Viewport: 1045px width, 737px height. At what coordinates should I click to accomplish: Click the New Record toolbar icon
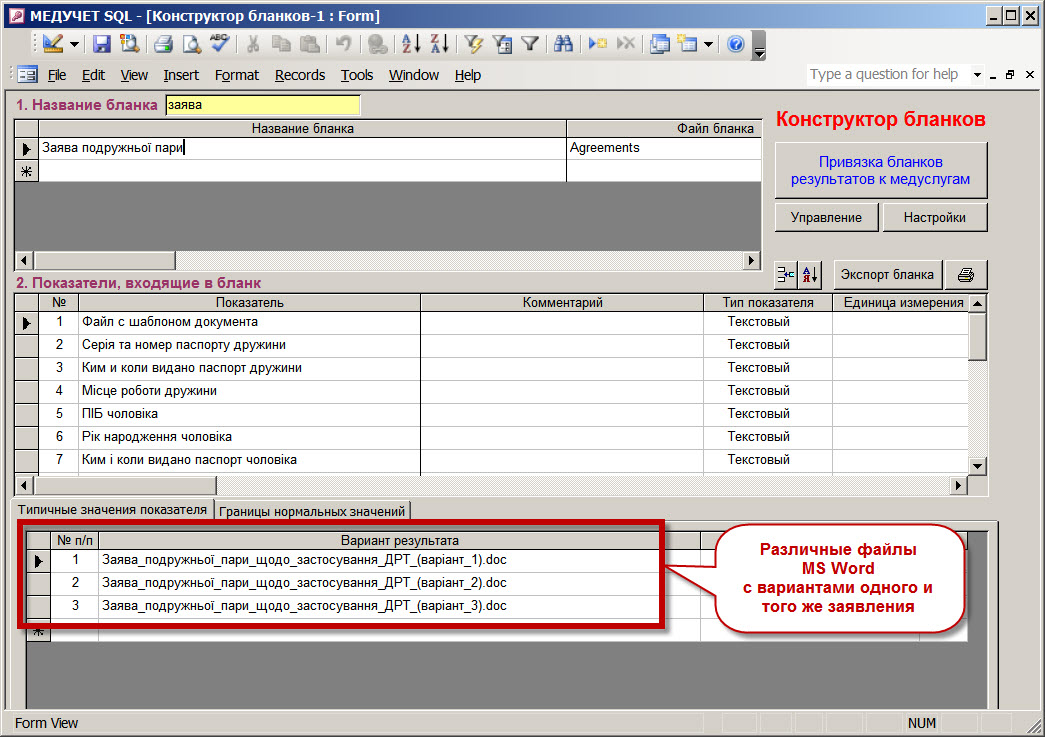[x=597, y=44]
